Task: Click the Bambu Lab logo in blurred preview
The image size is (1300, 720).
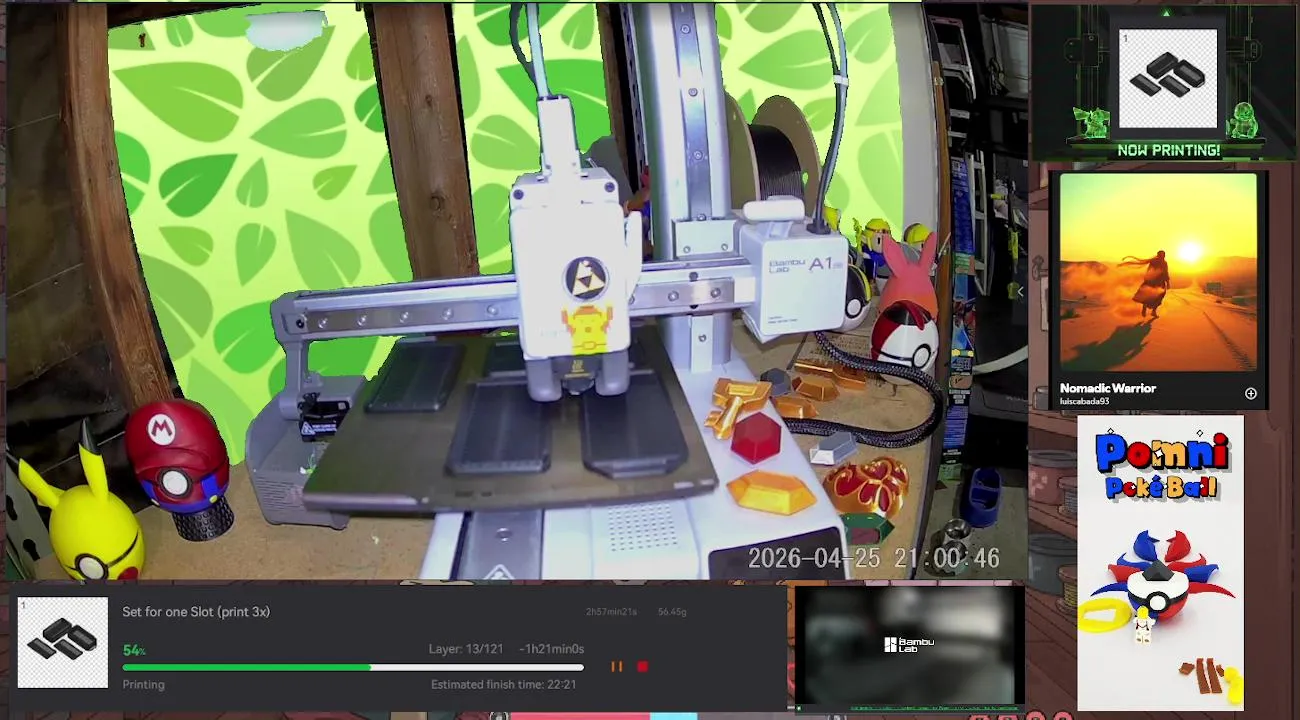Action: [x=909, y=645]
